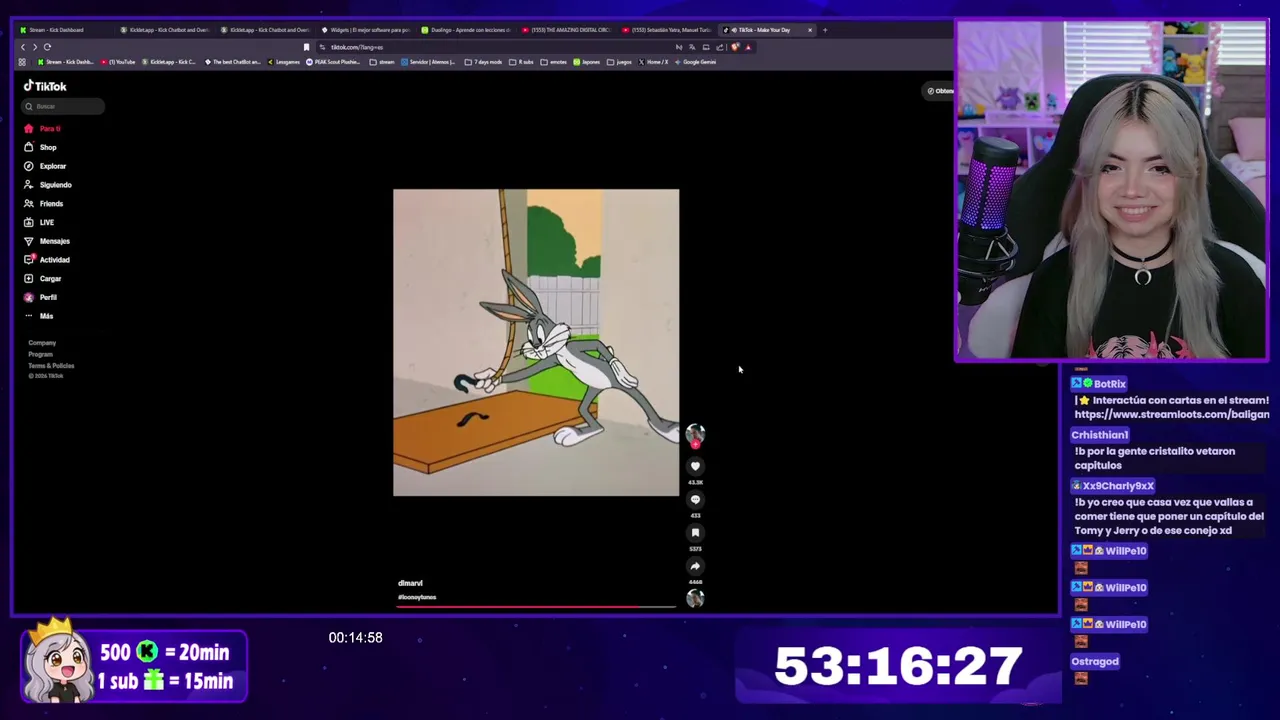Click Xx9Charly9xX username in chat
Screen dimensions: 1280x720
point(1118,486)
